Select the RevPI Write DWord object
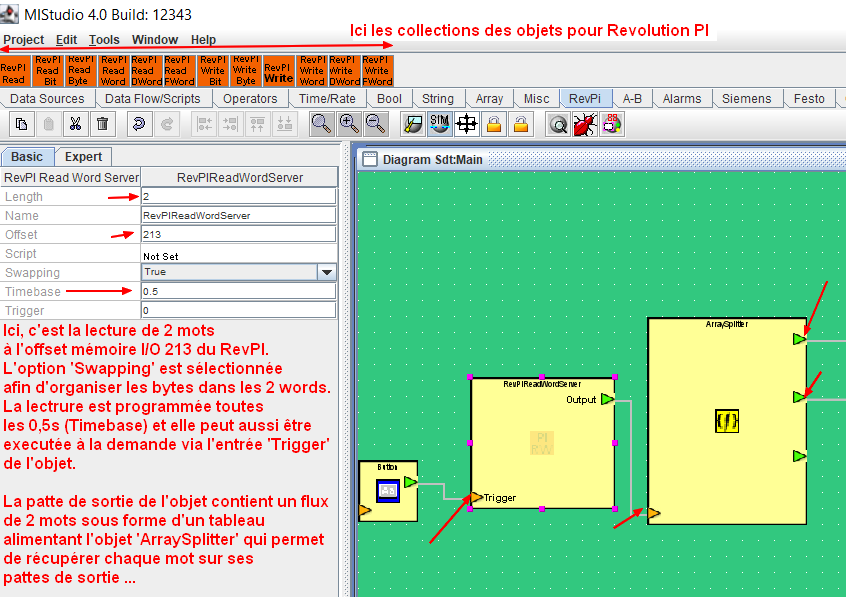Viewport: 847px width, 599px height. 345,71
